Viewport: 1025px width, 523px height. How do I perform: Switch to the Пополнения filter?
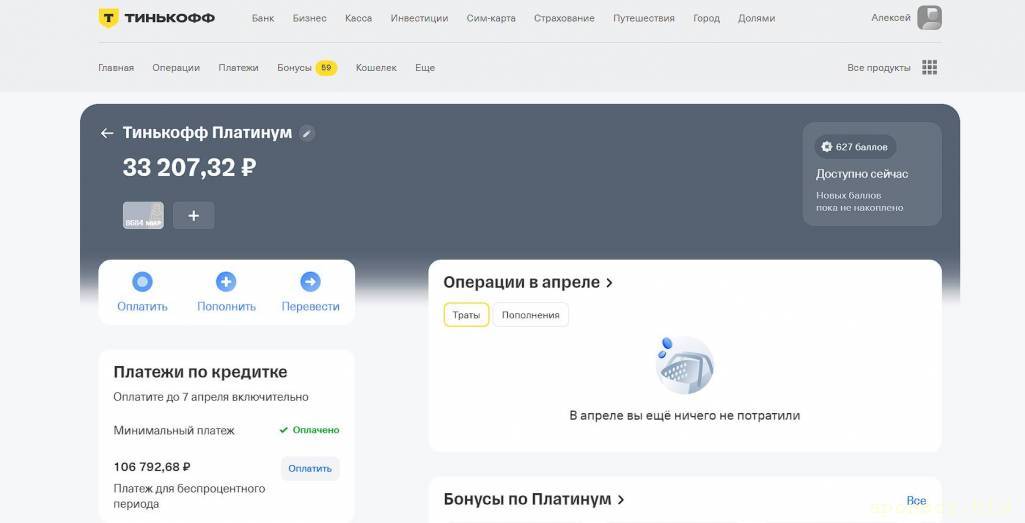[x=530, y=315]
